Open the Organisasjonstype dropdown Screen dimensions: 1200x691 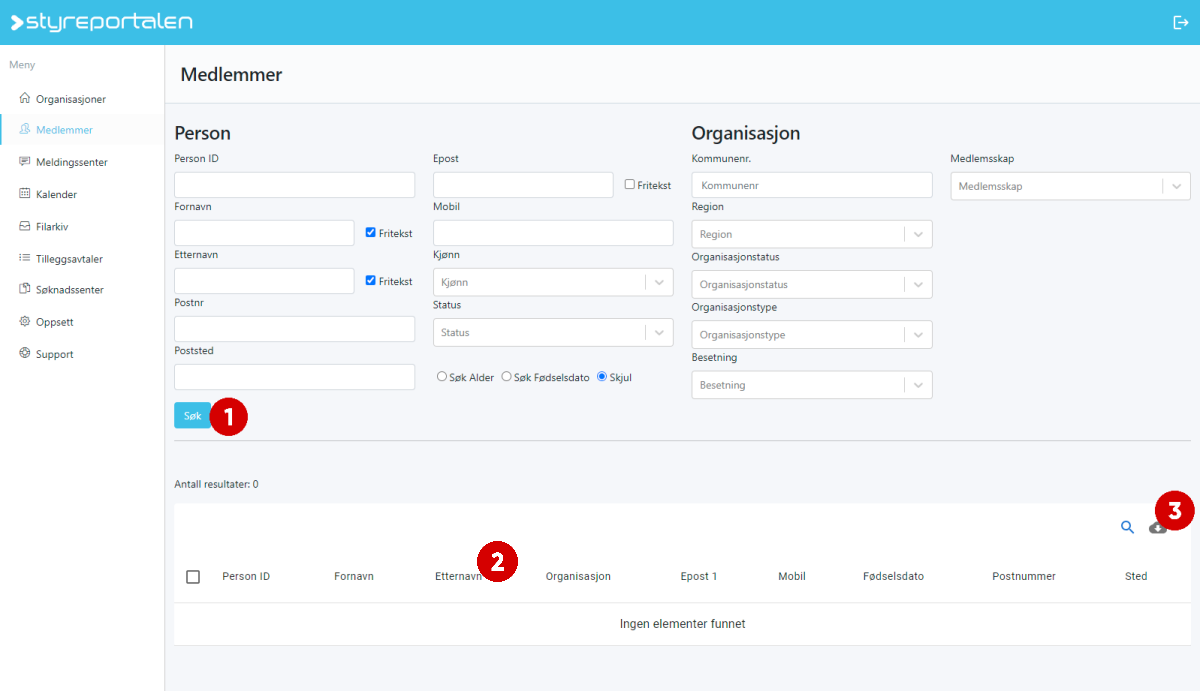coord(811,335)
